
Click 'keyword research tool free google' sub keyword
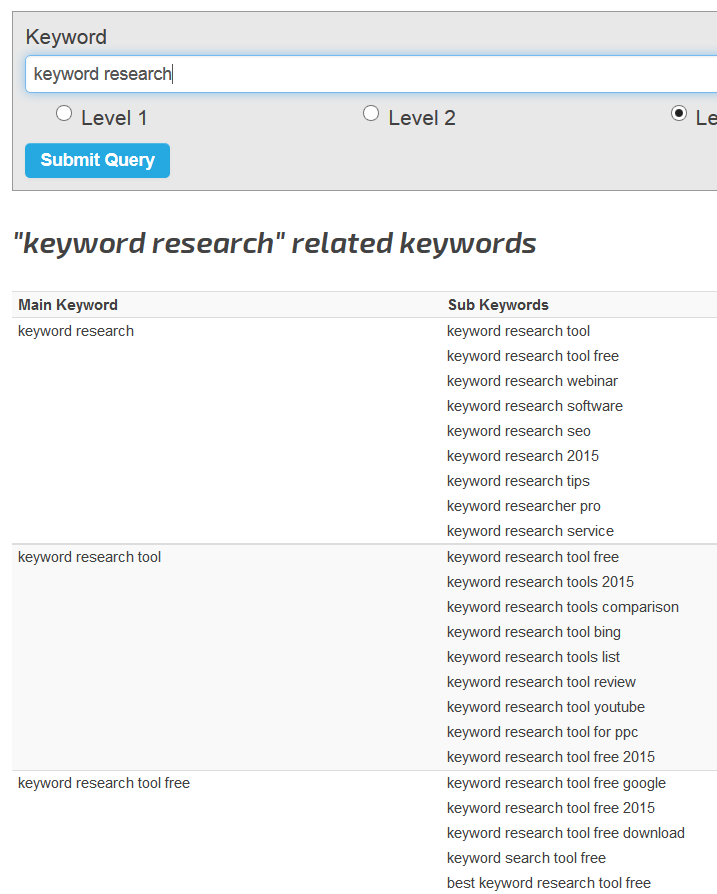[x=556, y=783]
